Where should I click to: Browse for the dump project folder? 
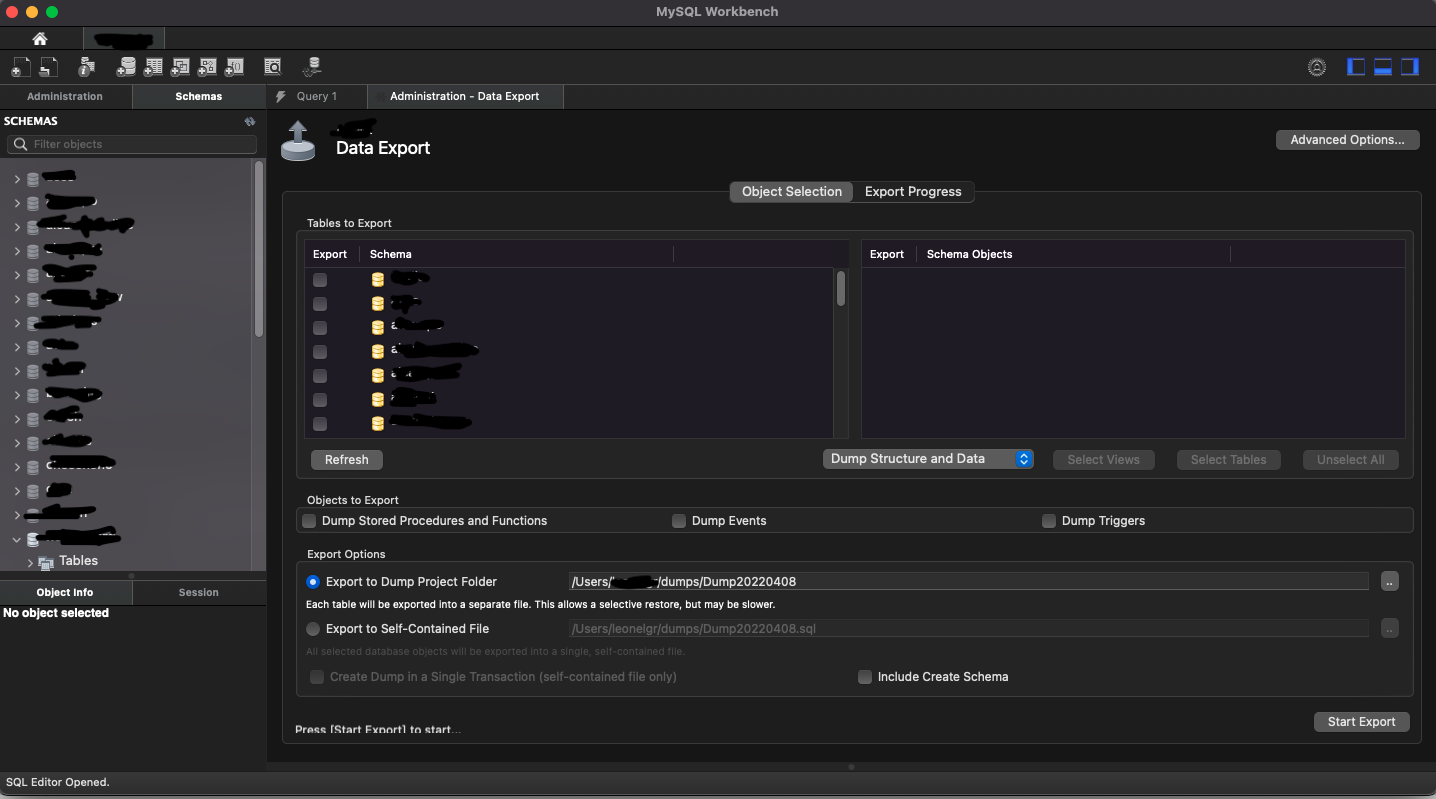pyautogui.click(x=1389, y=581)
